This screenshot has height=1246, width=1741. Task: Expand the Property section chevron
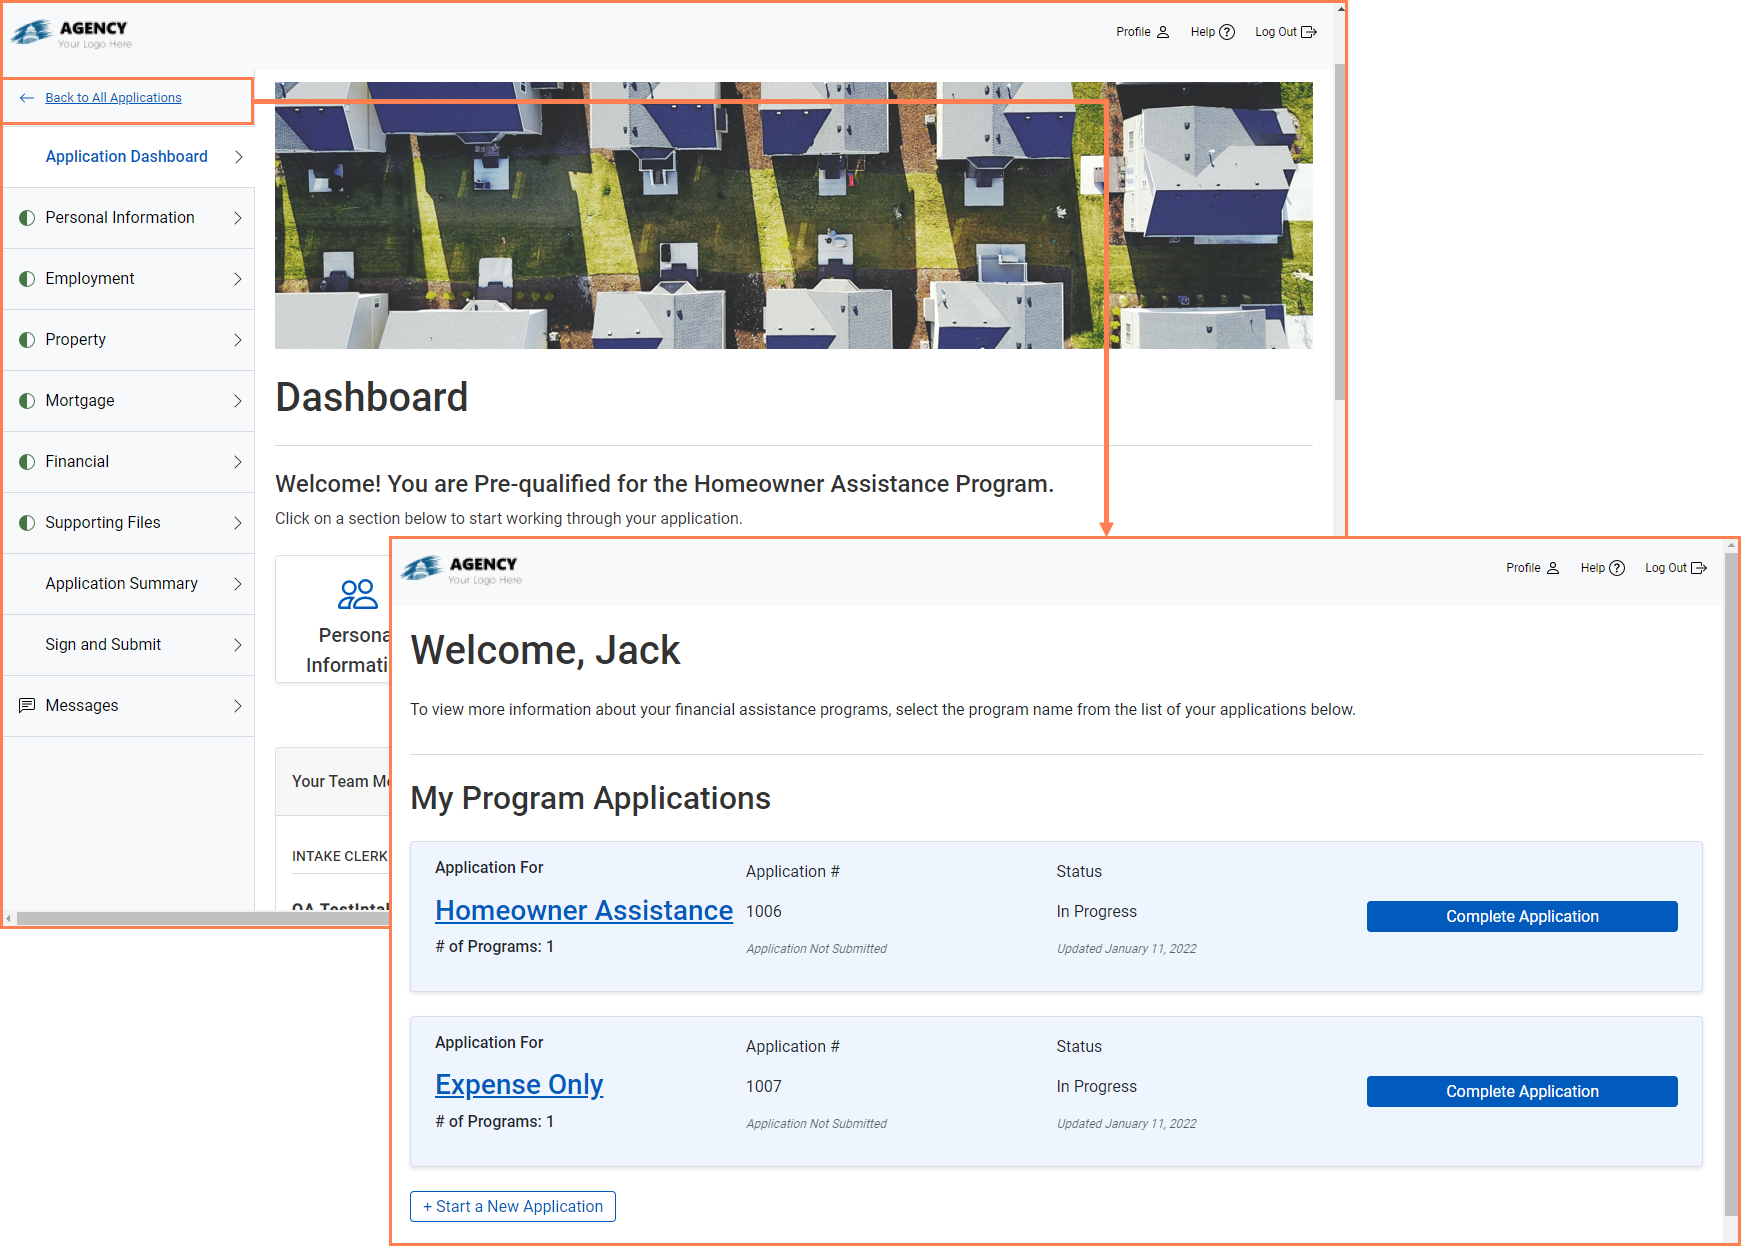pyautogui.click(x=238, y=340)
